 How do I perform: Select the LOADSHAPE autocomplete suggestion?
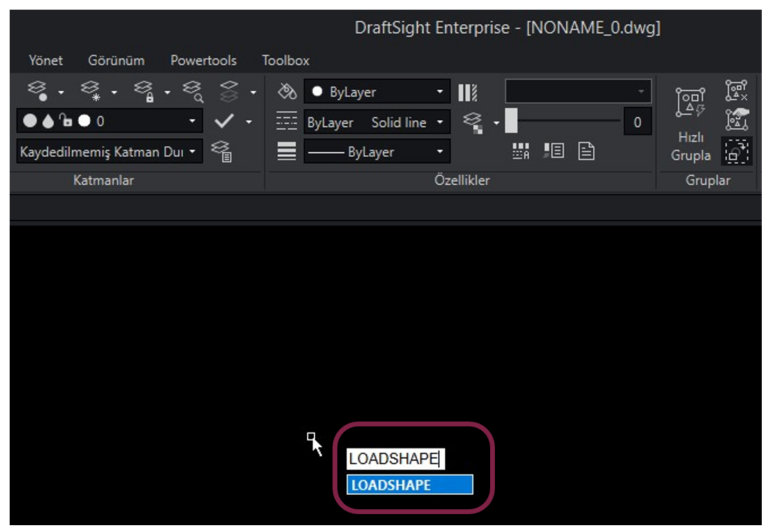point(409,485)
